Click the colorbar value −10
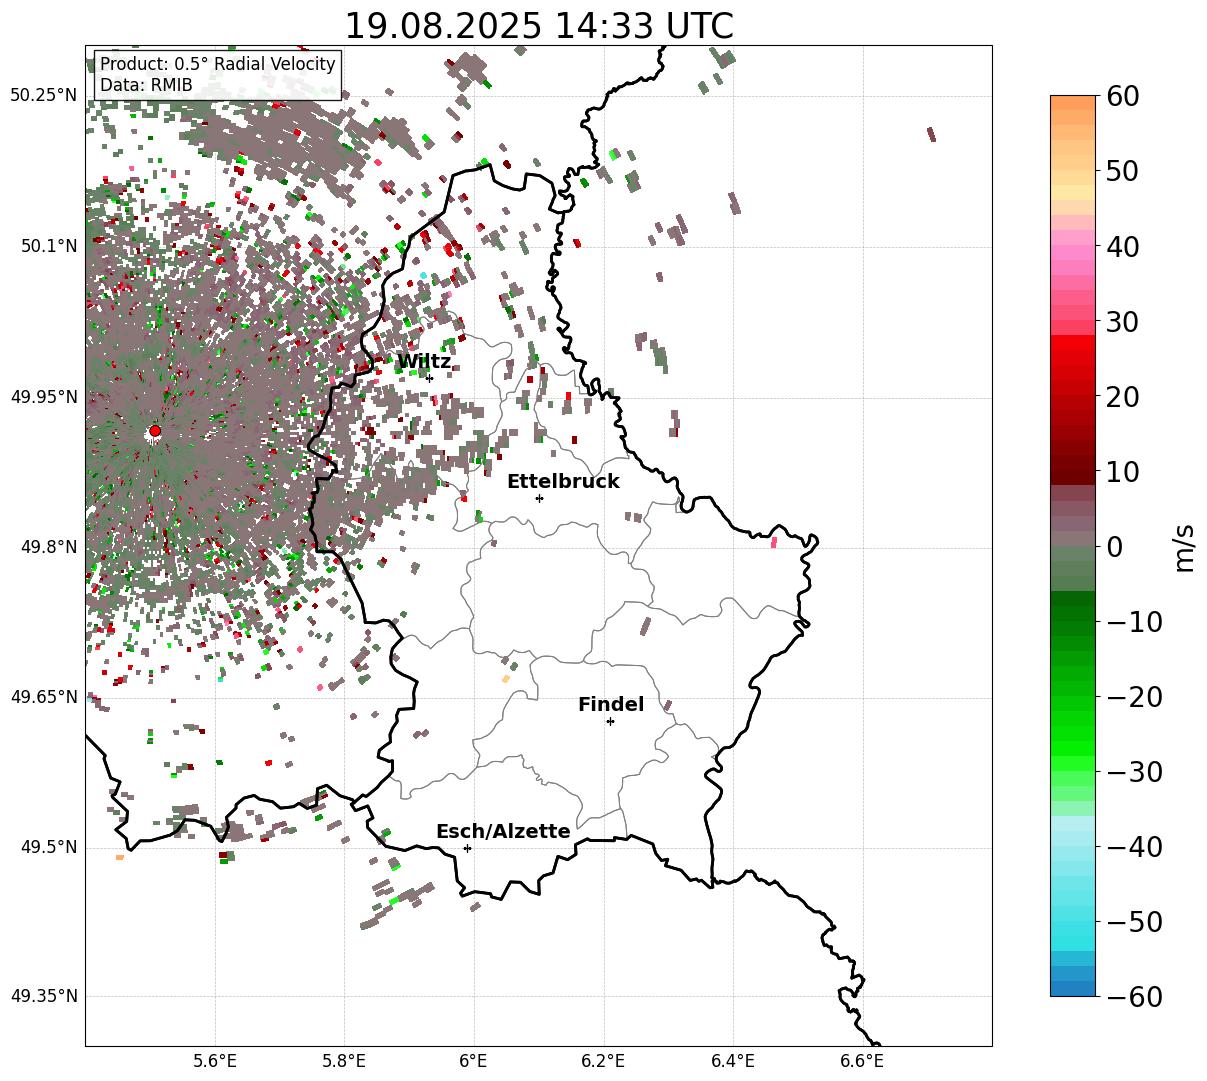This screenshot has height=1081, width=1207. pyautogui.click(x=1134, y=621)
